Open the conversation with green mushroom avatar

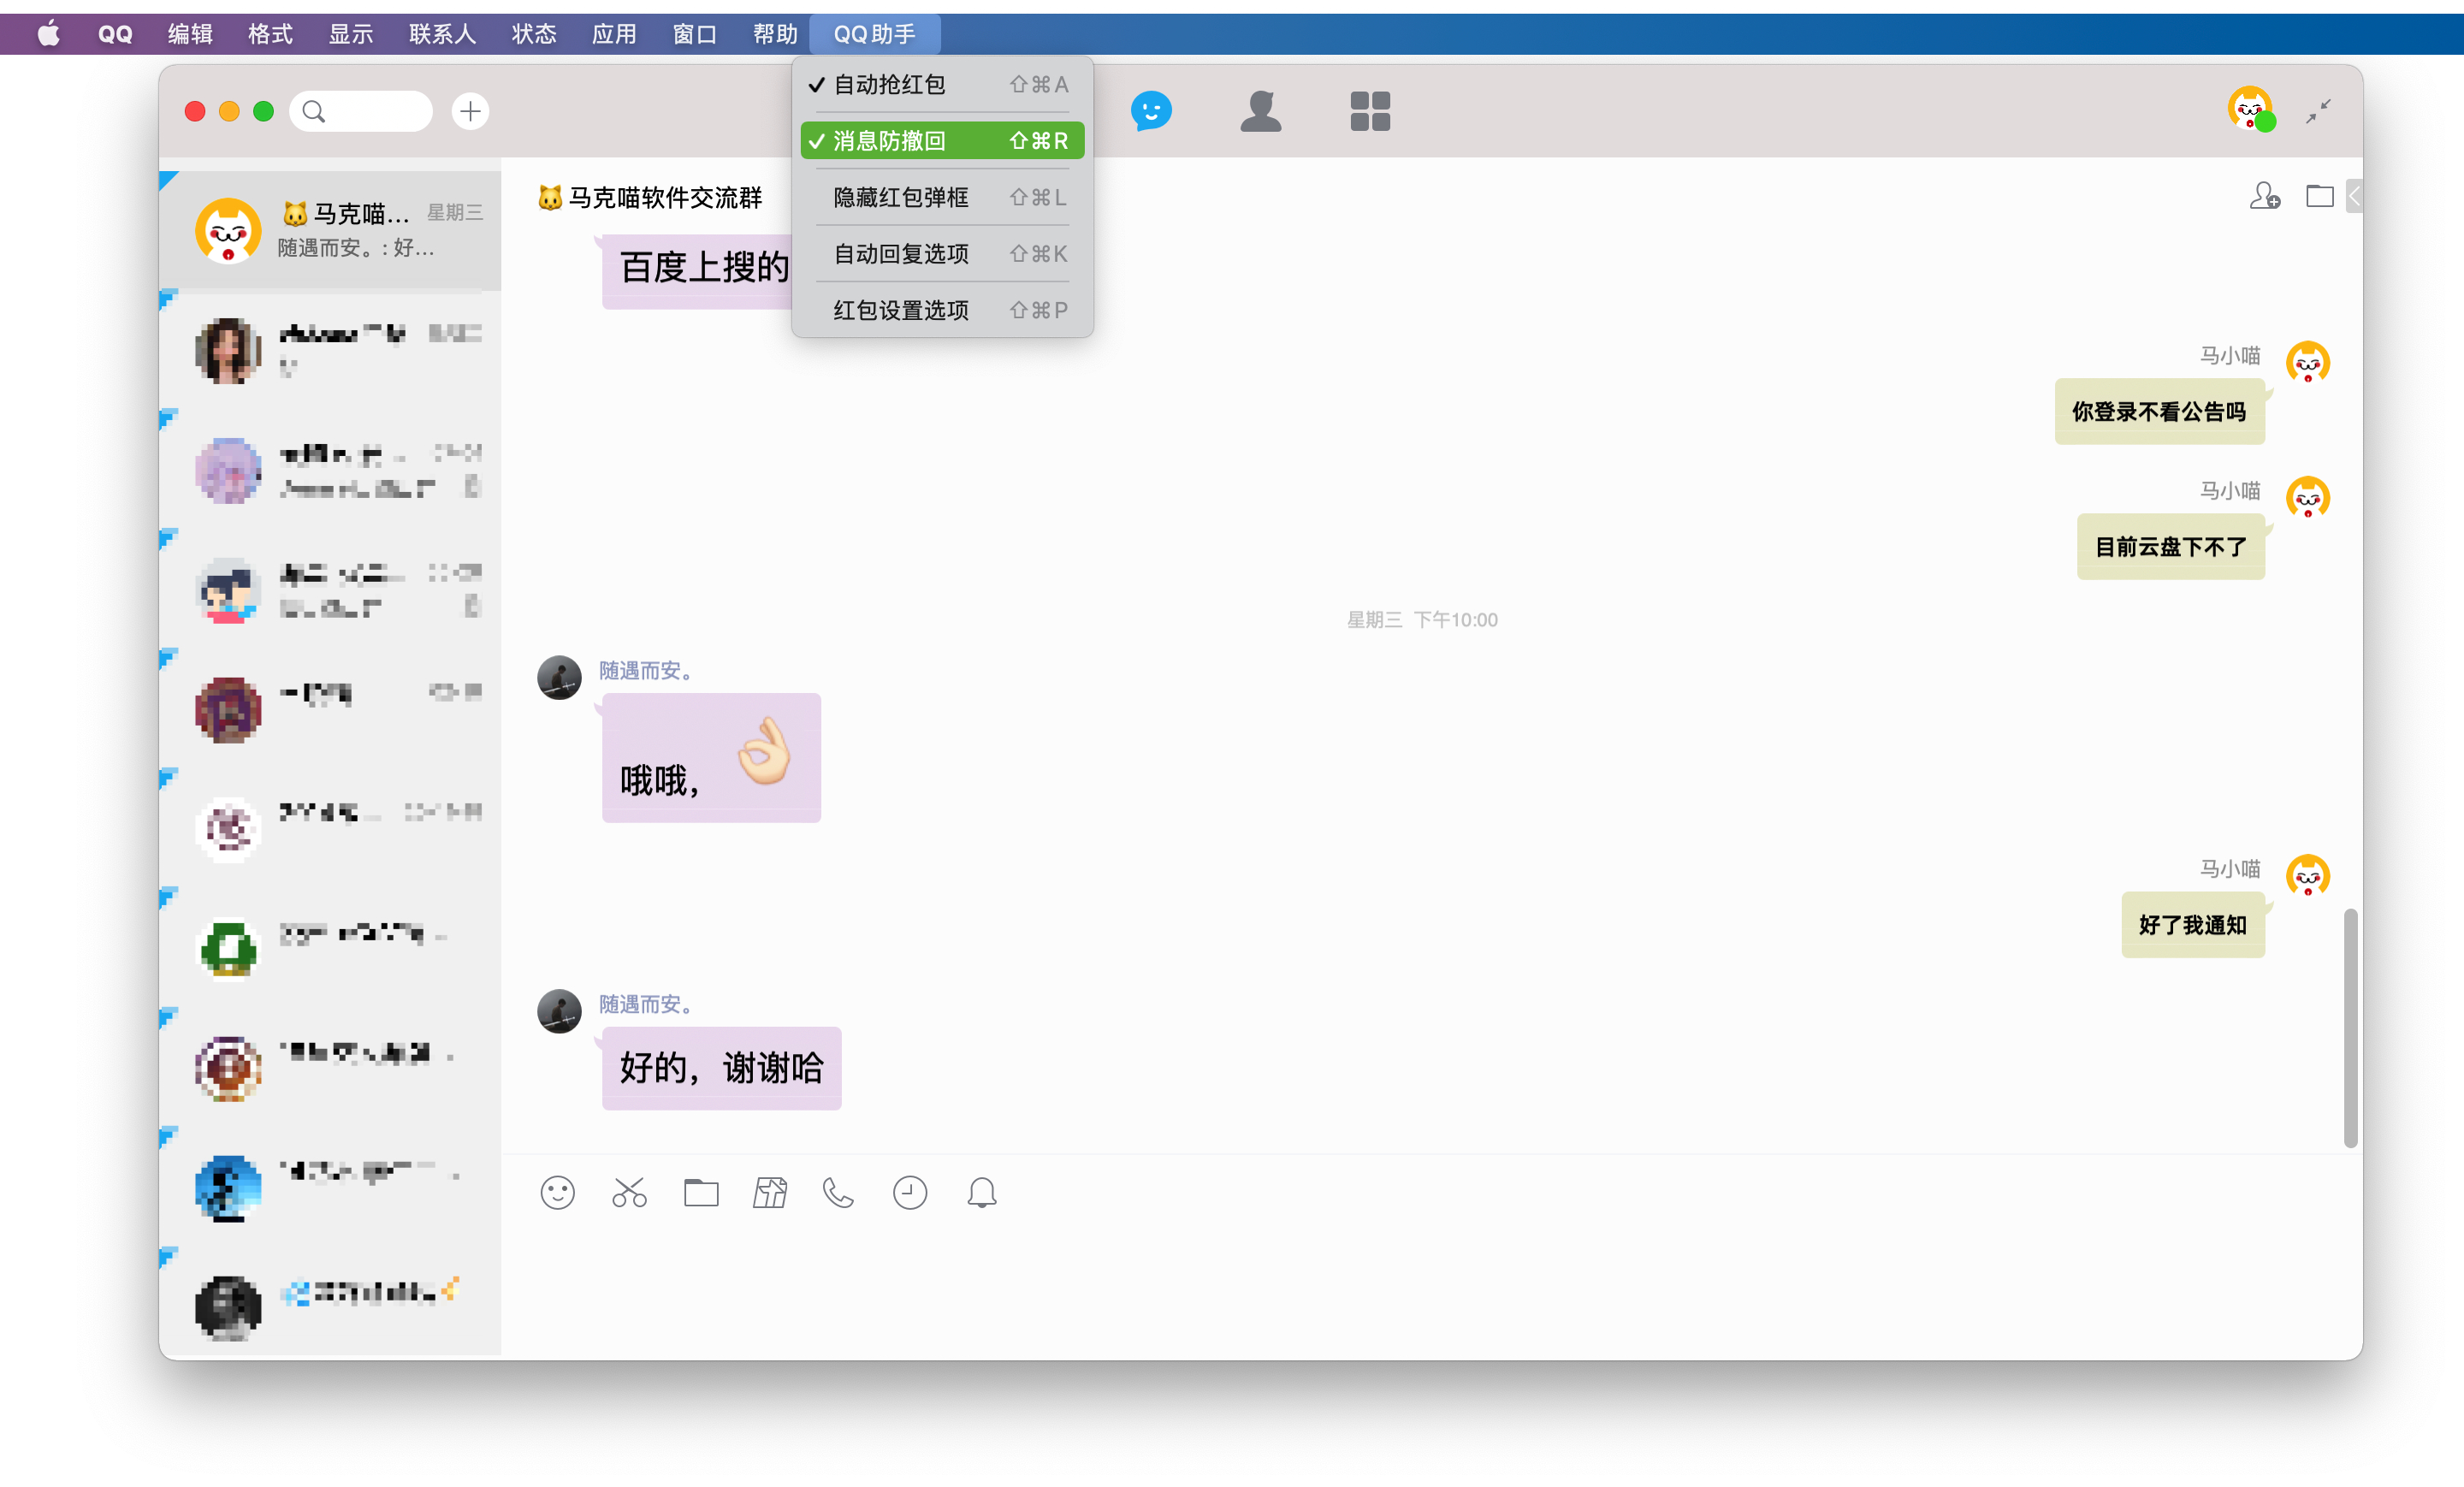(330, 949)
